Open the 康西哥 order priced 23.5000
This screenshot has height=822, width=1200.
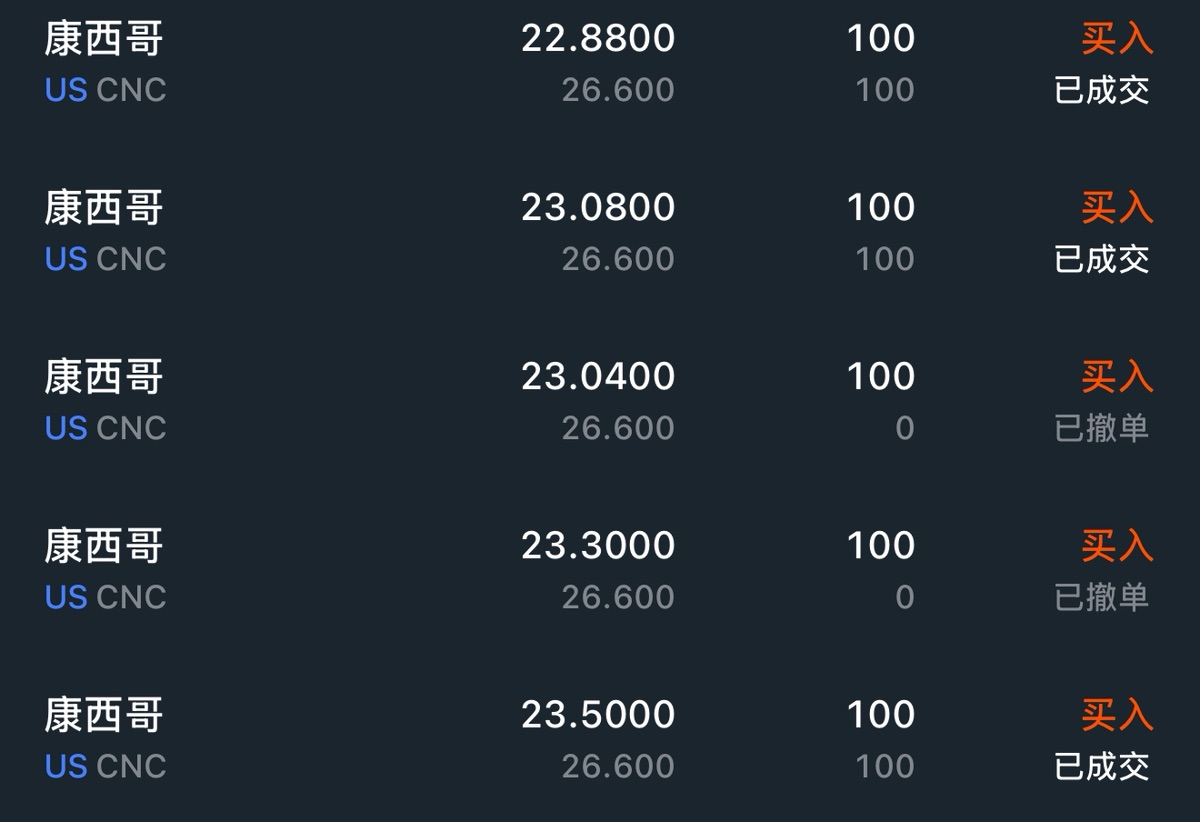click(600, 738)
